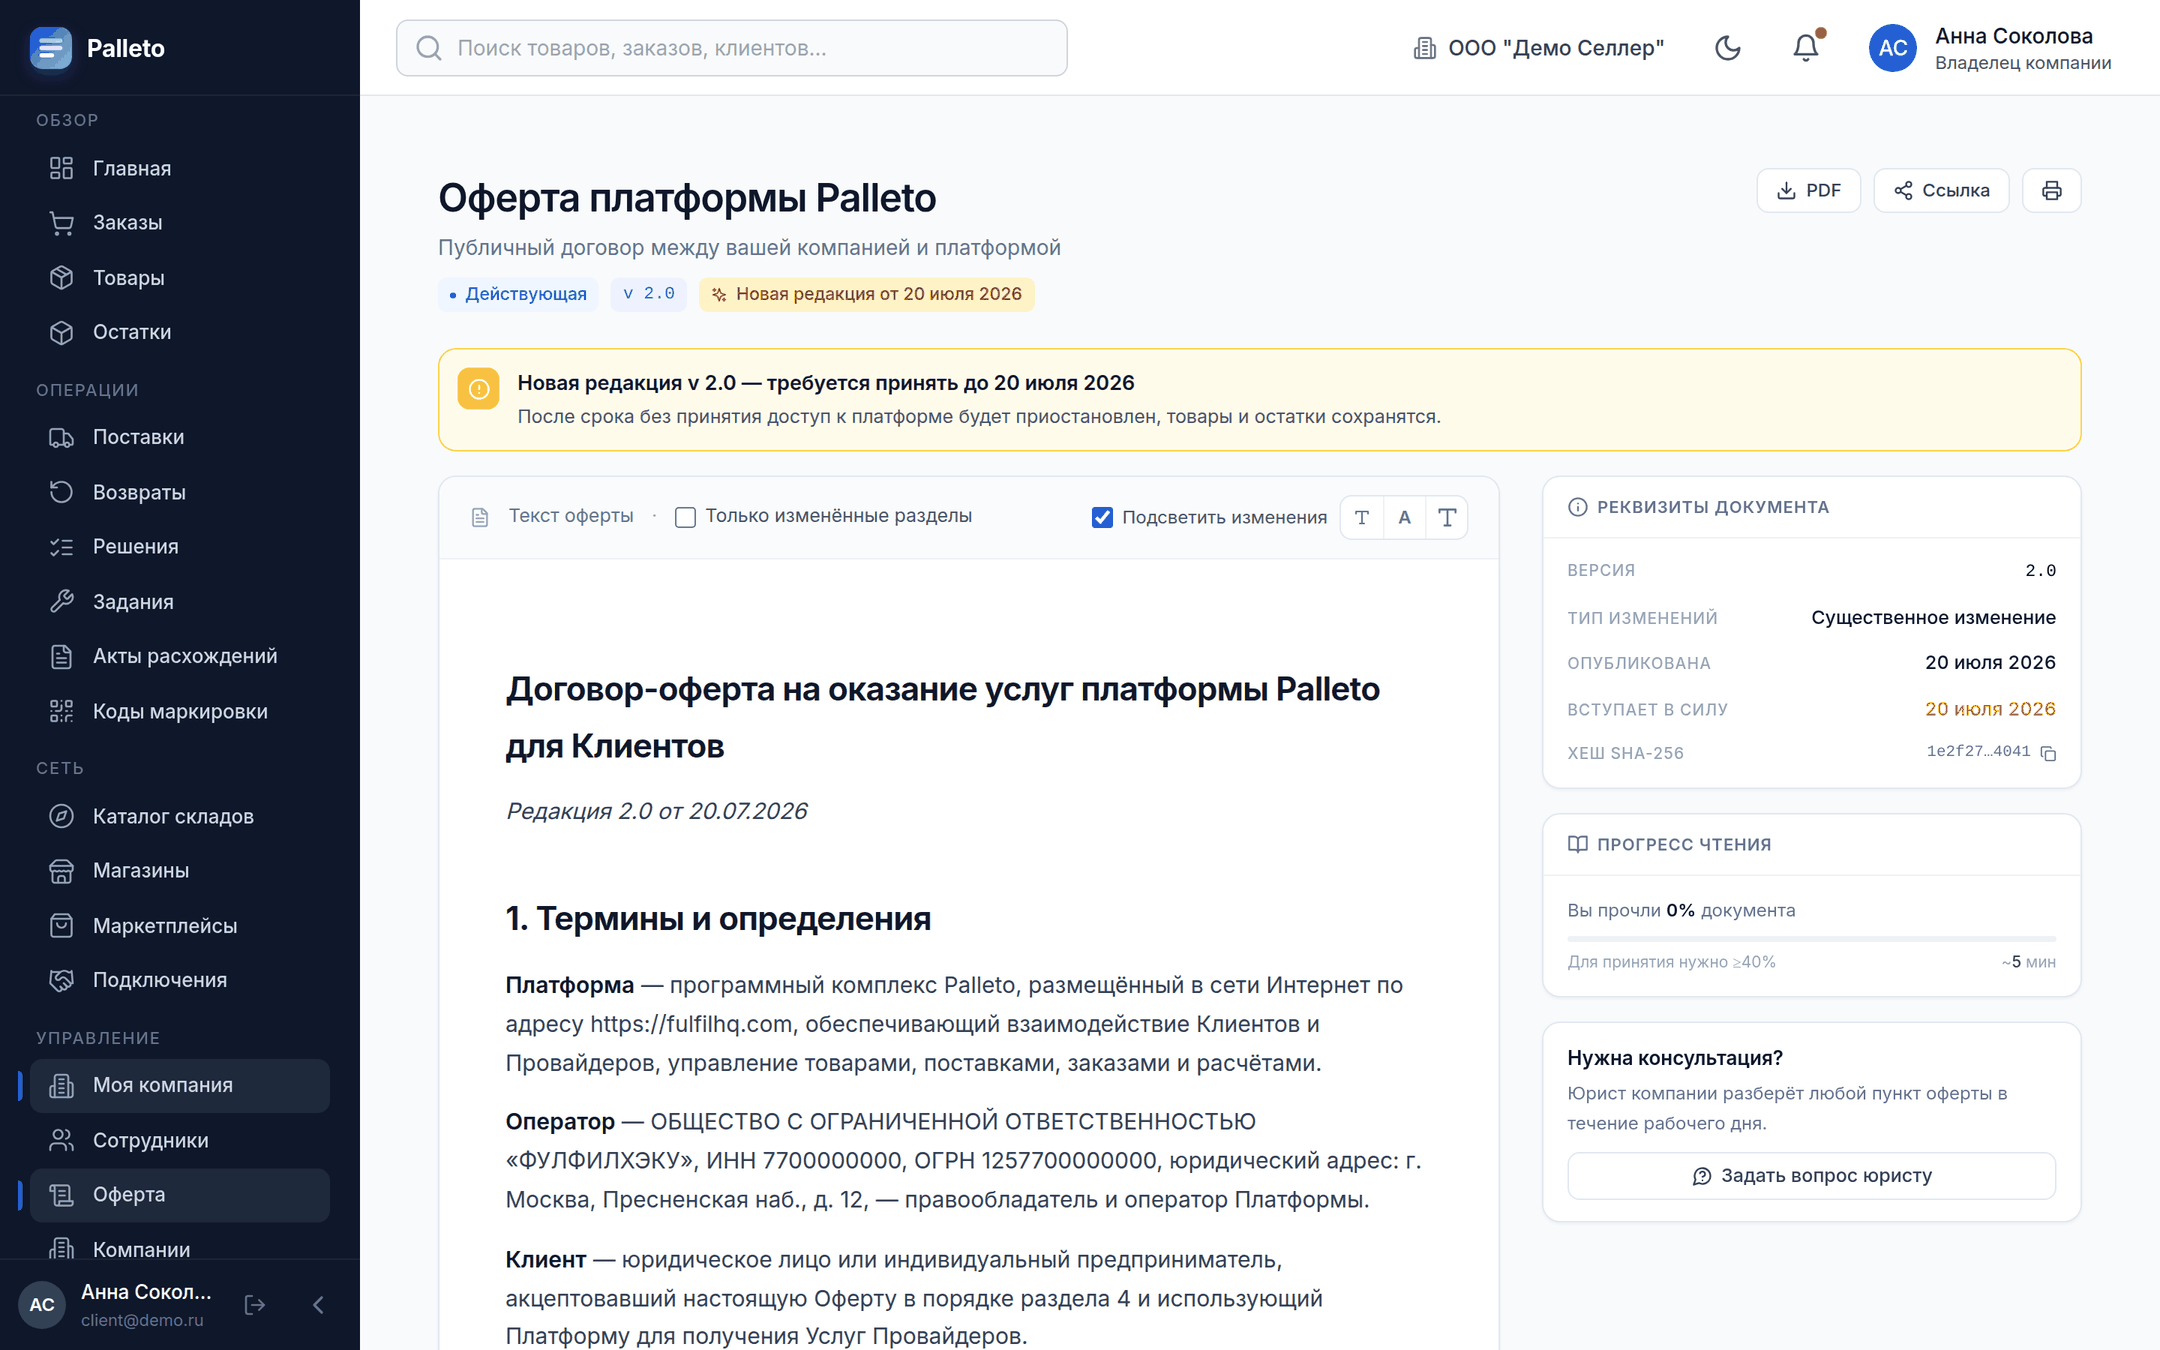The height and width of the screenshot is (1350, 2160).
Task: Open Остатки page
Action: point(180,332)
